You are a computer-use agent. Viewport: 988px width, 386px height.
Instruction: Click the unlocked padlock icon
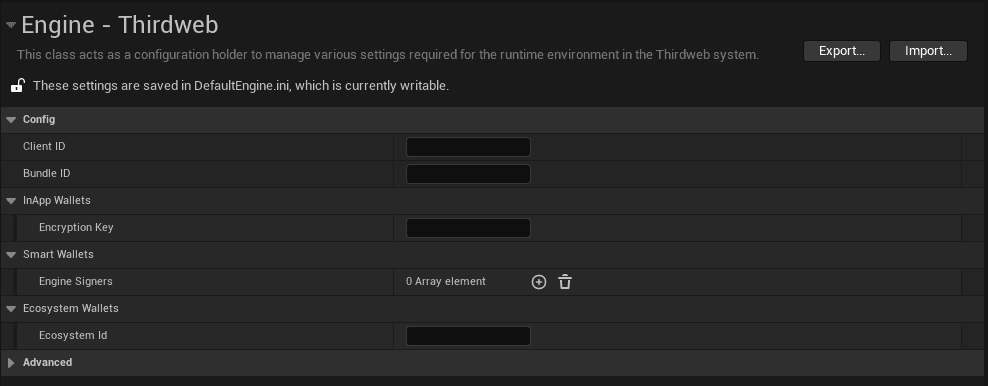17,86
